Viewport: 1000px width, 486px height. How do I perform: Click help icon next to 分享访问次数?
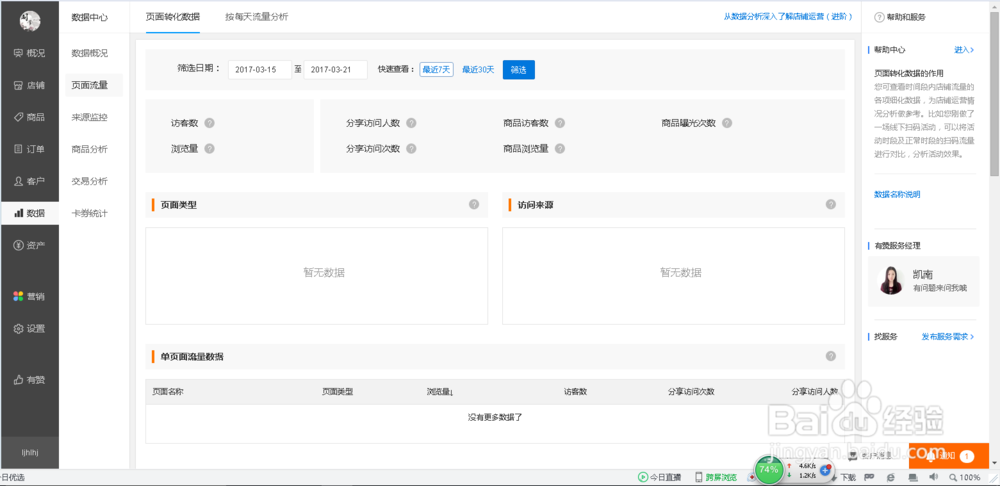point(411,149)
